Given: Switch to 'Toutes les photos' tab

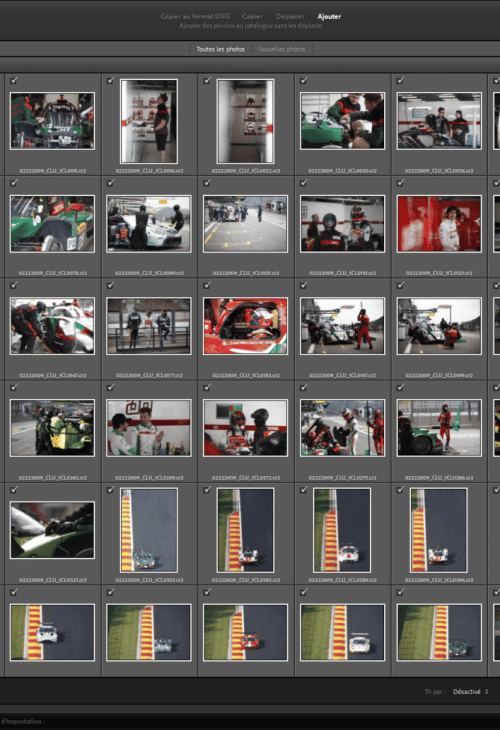Looking at the screenshot, I should pyautogui.click(x=221, y=49).
